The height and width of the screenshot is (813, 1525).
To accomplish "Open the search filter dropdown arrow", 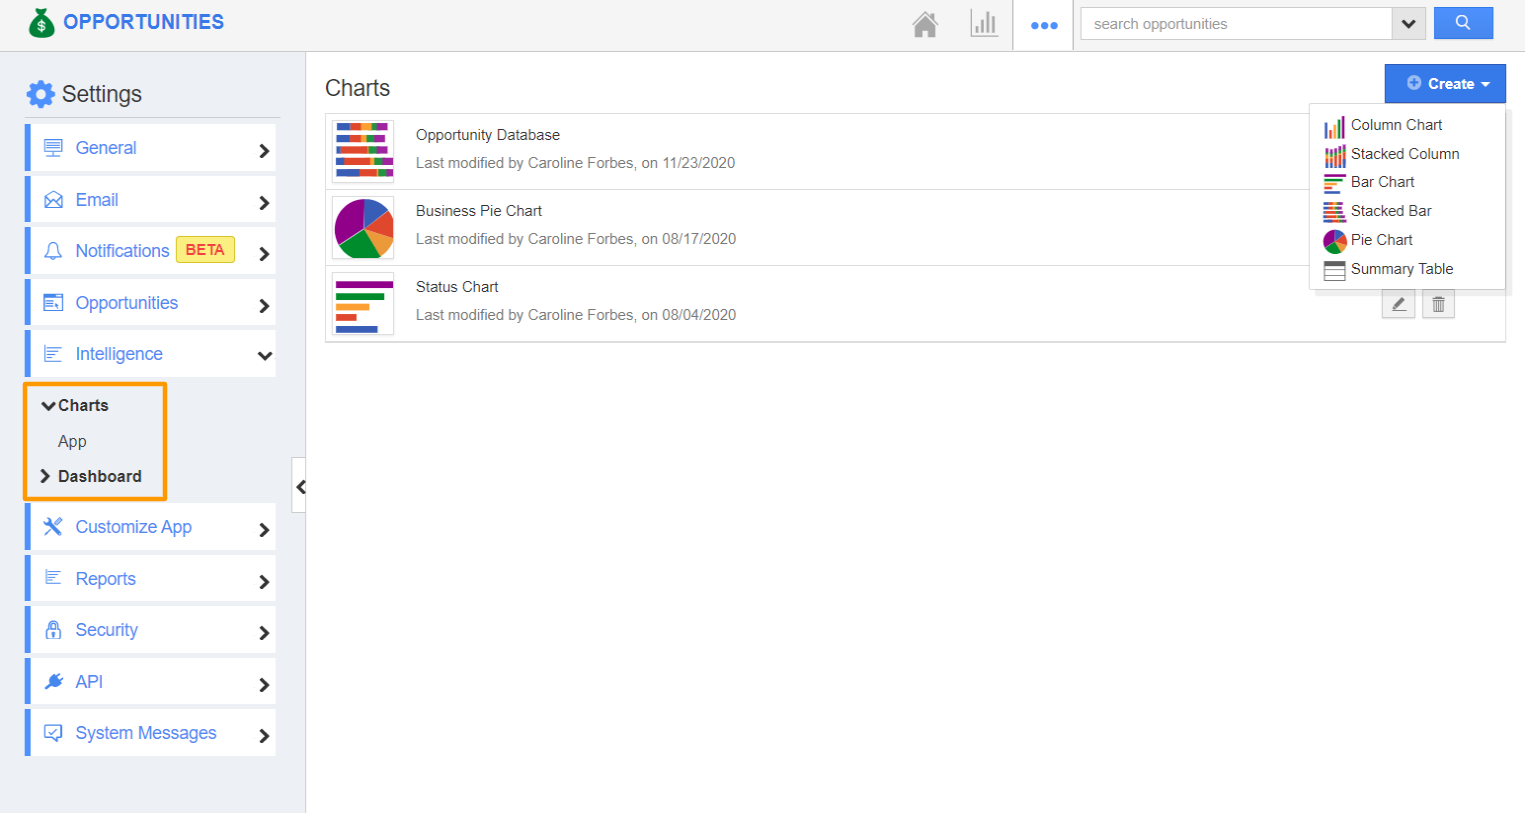I will click(x=1408, y=23).
